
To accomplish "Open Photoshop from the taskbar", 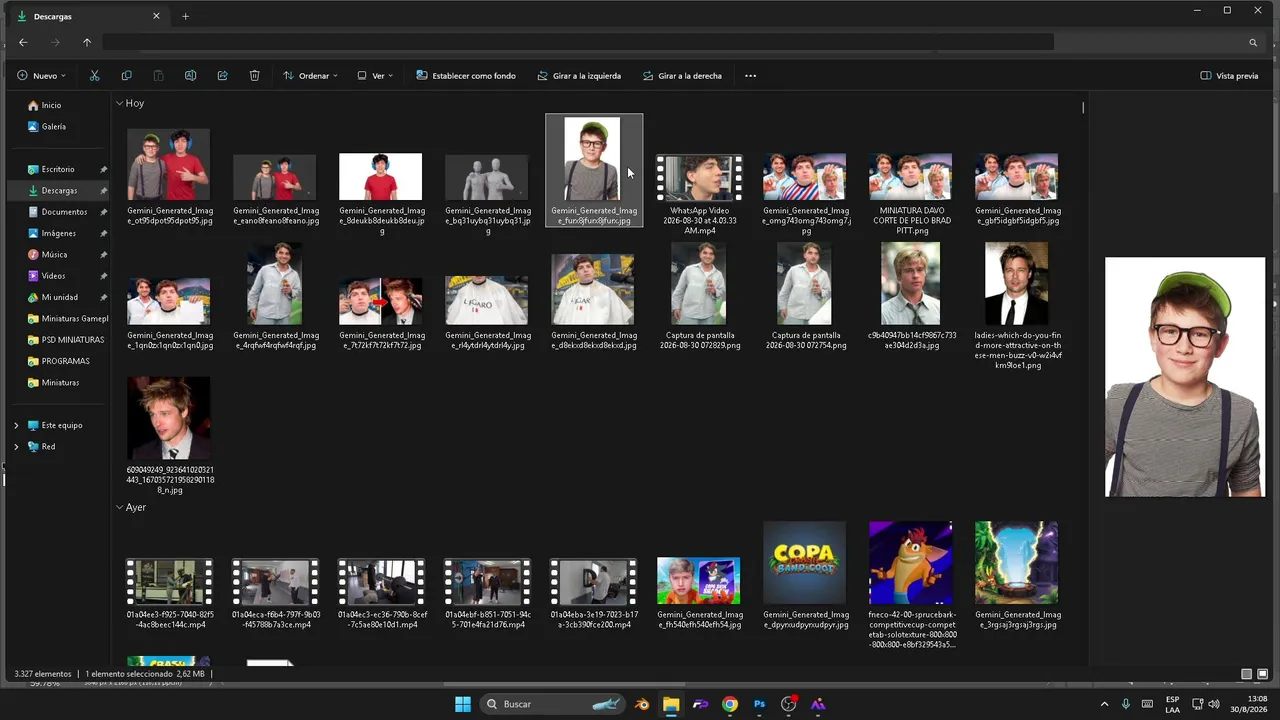I will coord(759,704).
